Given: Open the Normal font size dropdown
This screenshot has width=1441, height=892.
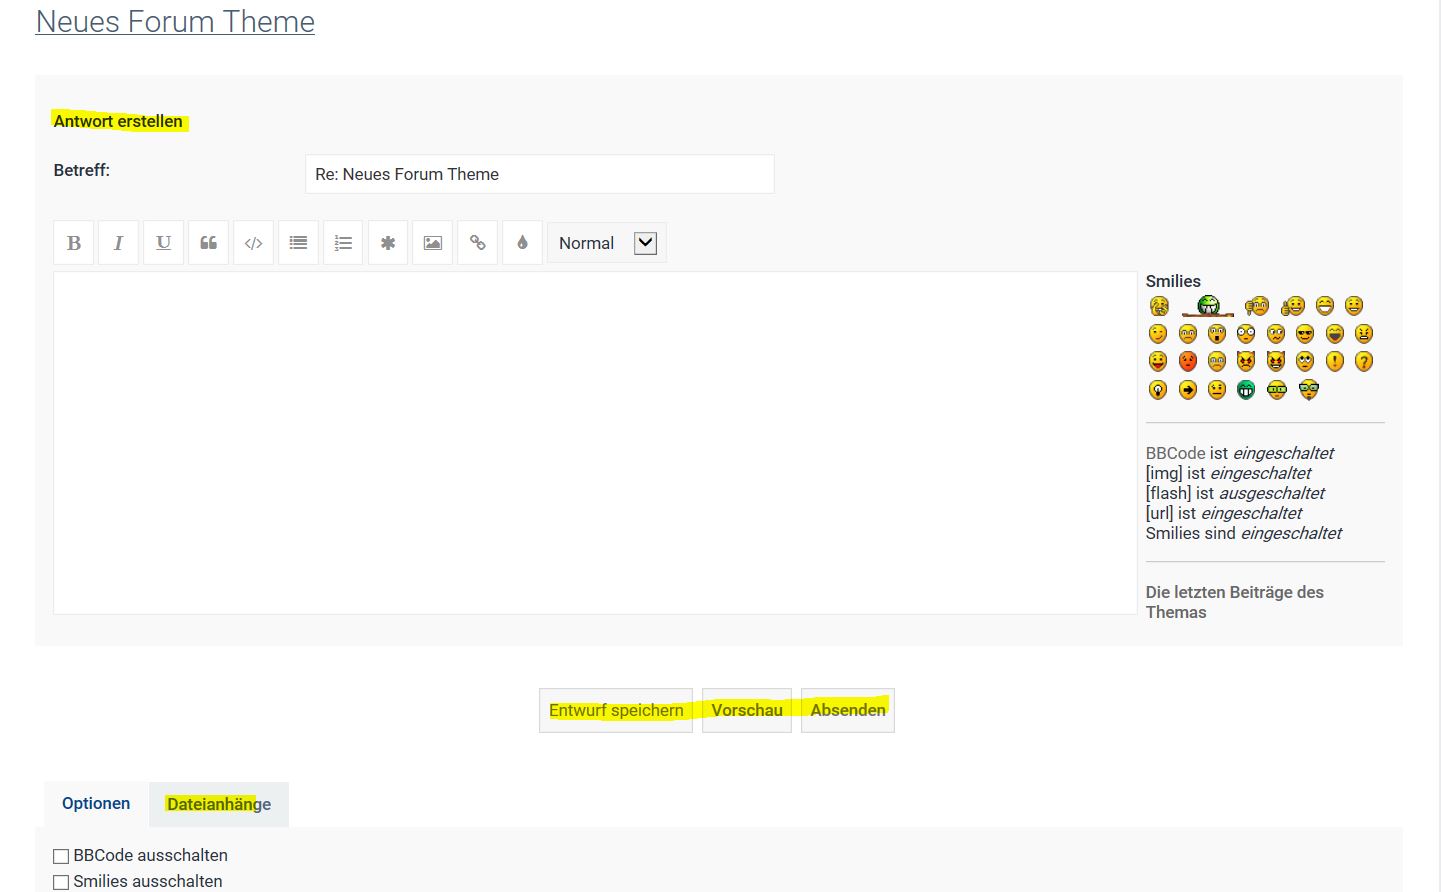Looking at the screenshot, I should (x=606, y=243).
